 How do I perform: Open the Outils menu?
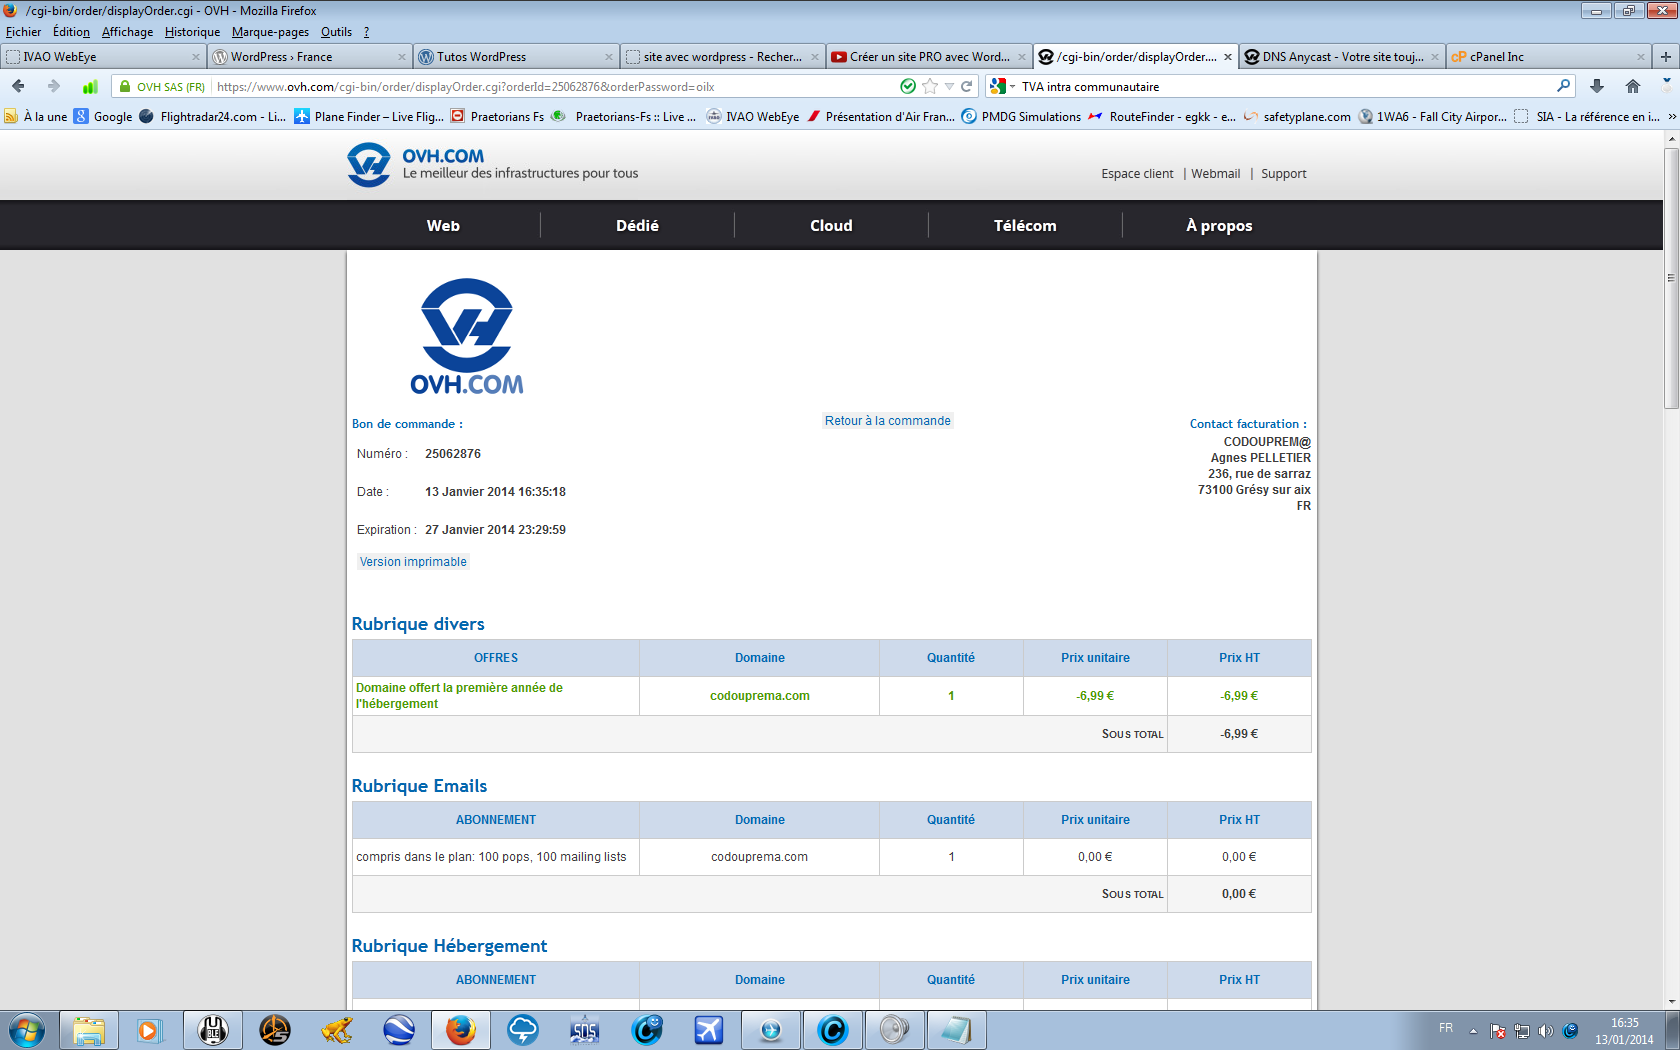(336, 32)
